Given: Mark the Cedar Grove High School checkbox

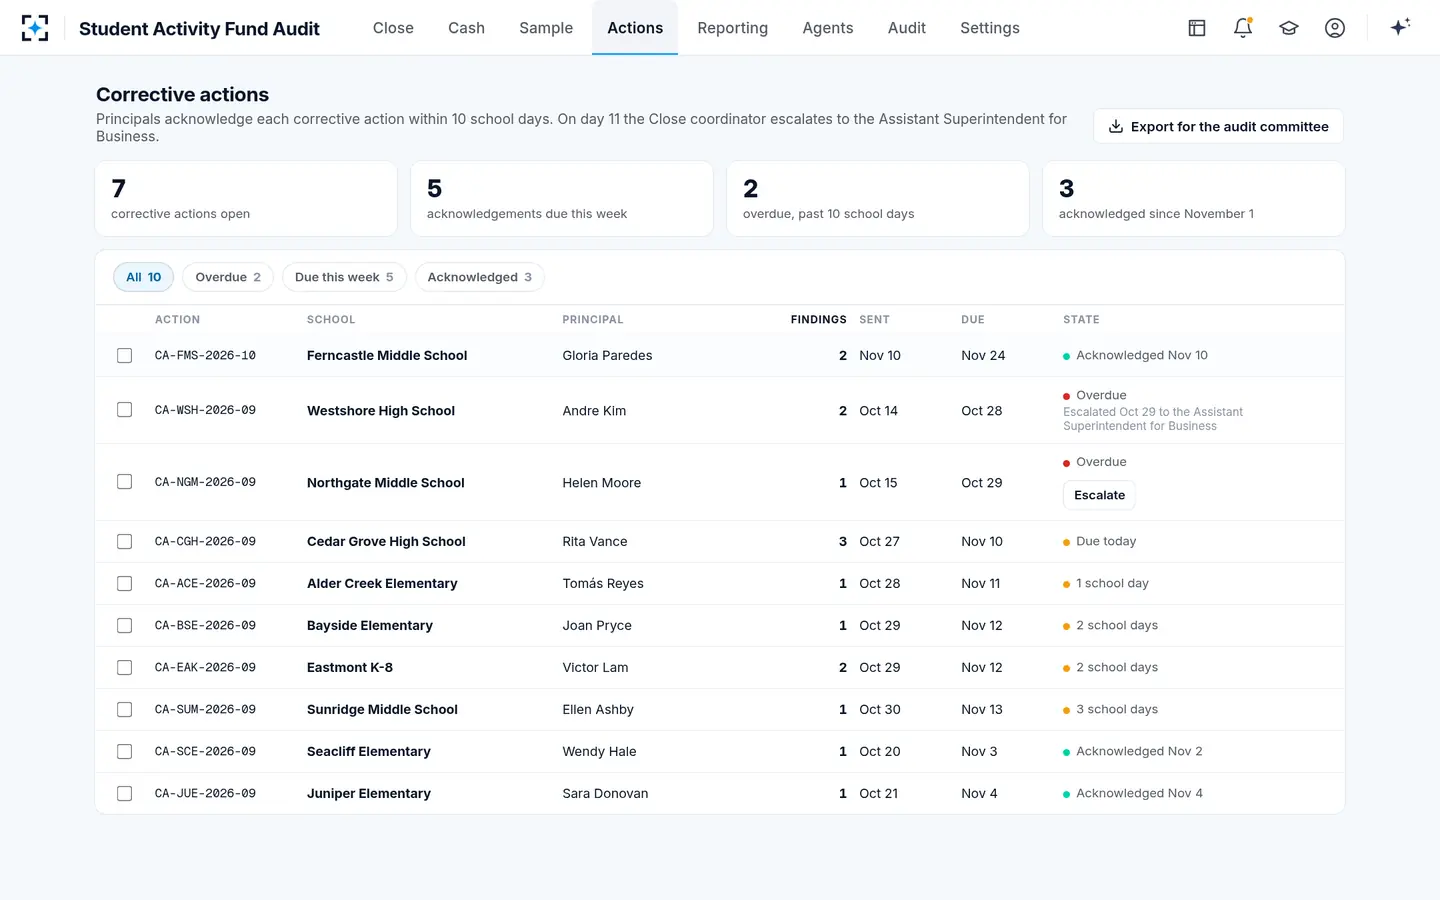Looking at the screenshot, I should (125, 542).
